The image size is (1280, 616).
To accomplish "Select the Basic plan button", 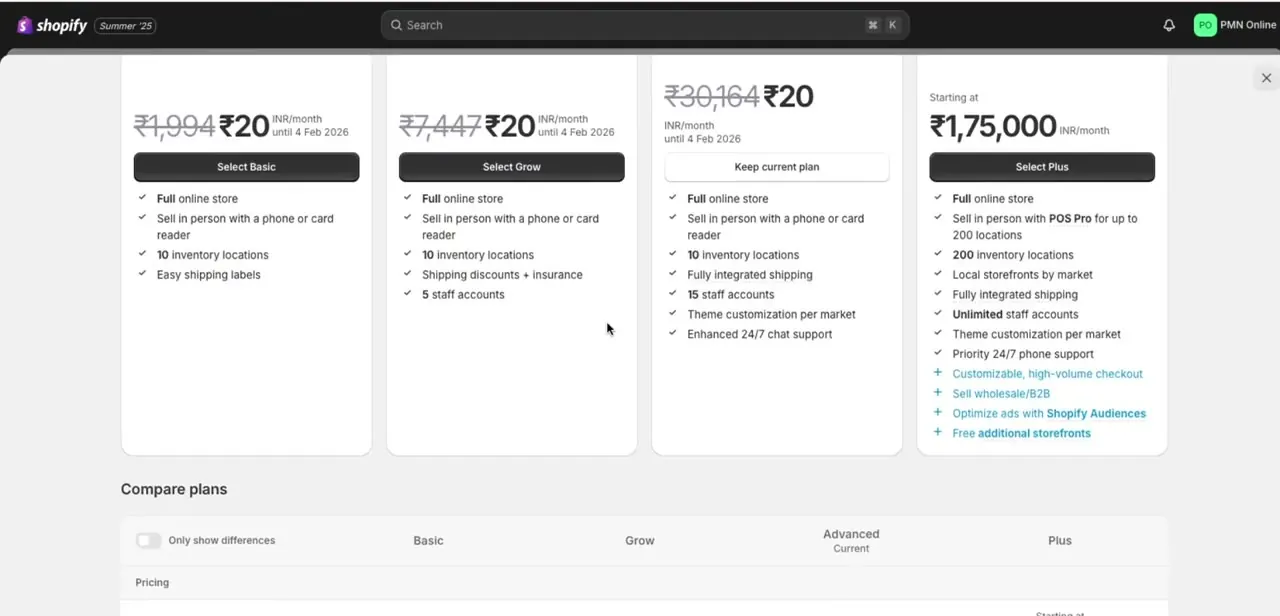I will click(246, 167).
